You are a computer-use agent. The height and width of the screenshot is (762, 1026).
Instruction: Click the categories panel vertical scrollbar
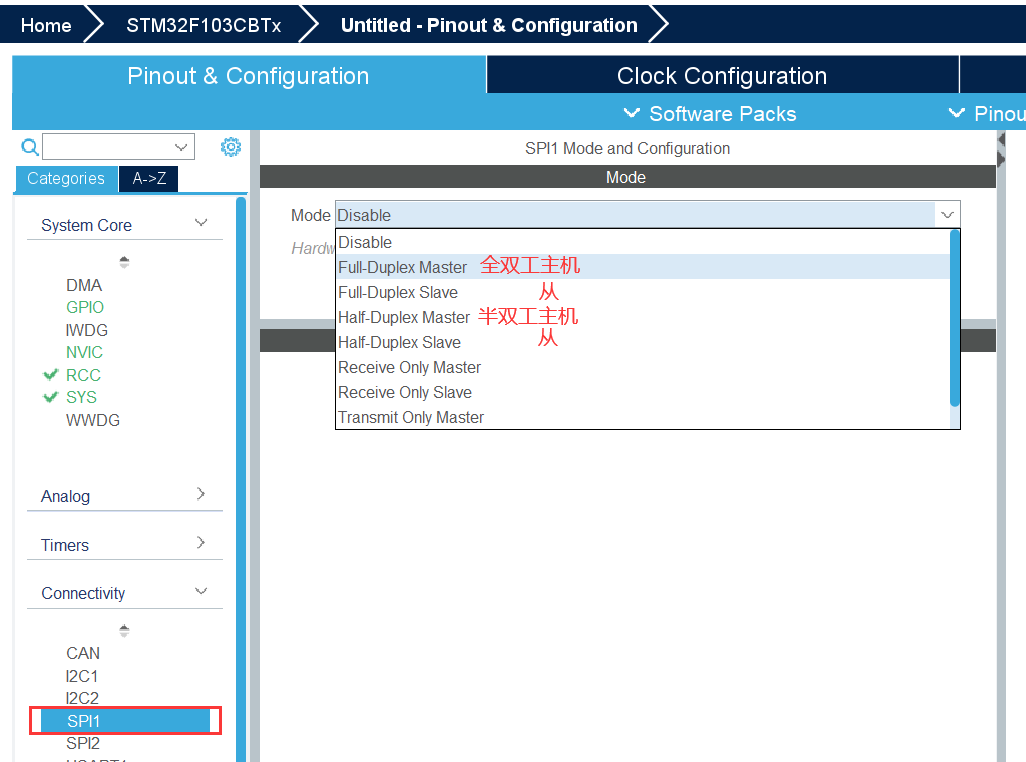(241, 479)
